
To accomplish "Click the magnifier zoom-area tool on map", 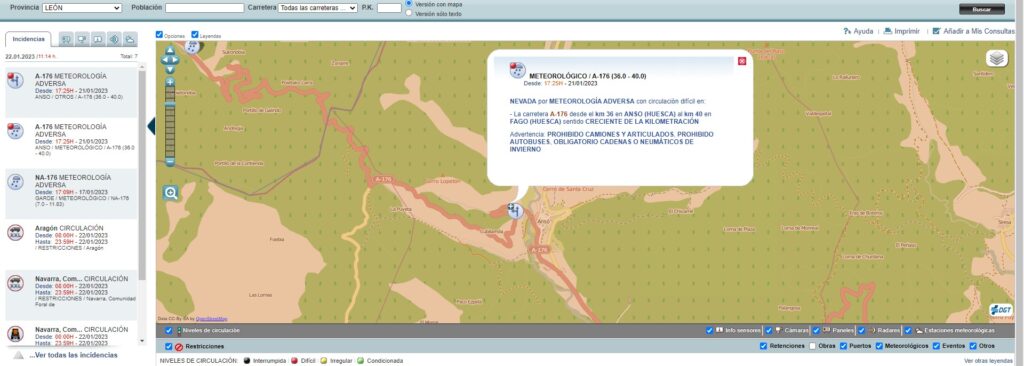I will pyautogui.click(x=171, y=193).
